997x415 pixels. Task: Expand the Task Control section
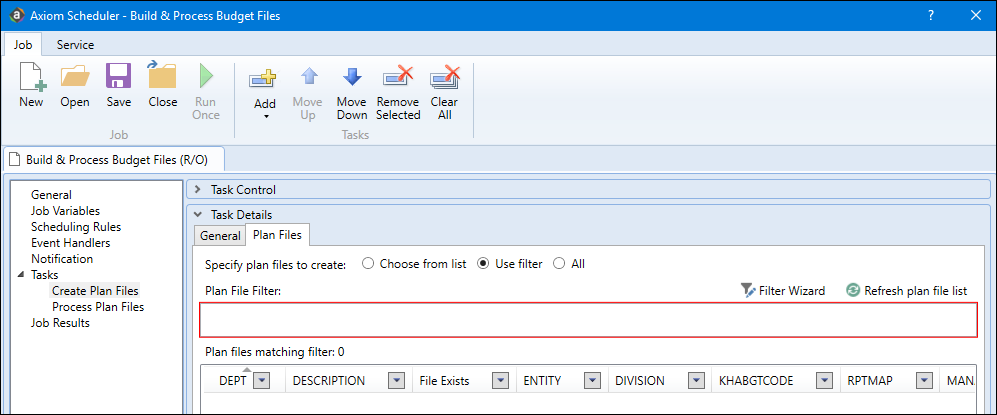tap(197, 189)
